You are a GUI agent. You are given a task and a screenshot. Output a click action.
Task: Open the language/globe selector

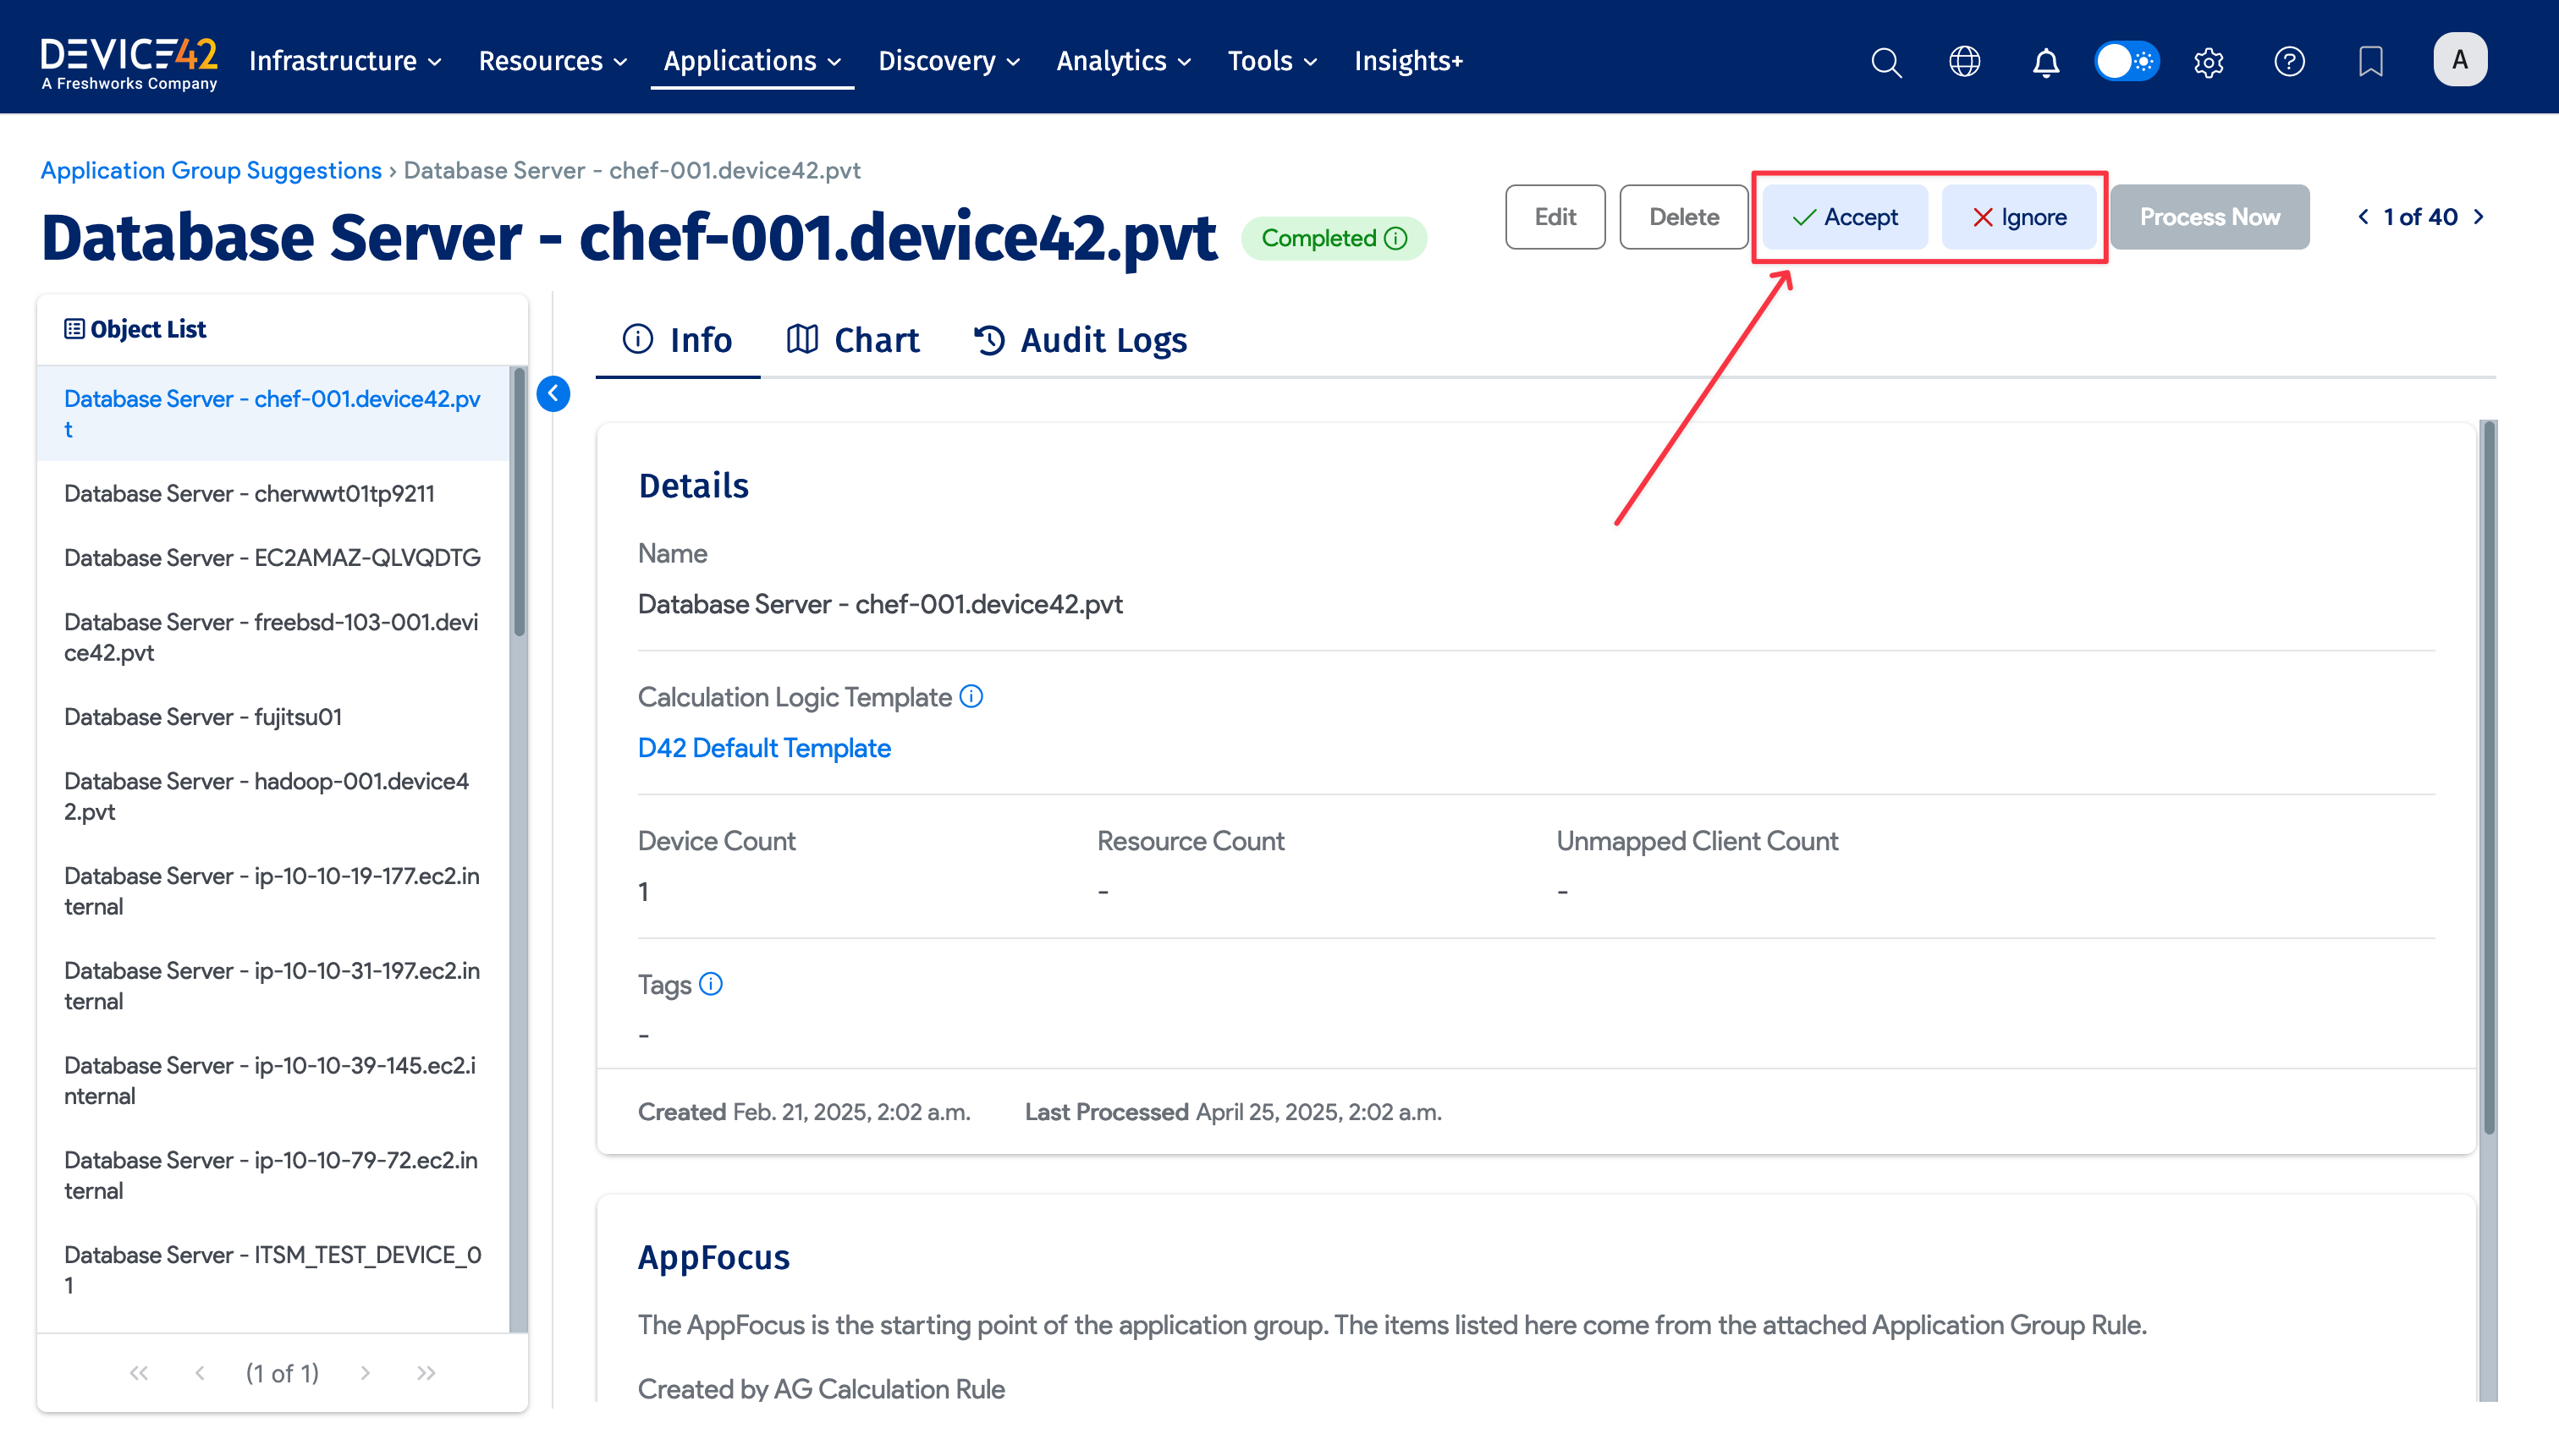pyautogui.click(x=1965, y=61)
